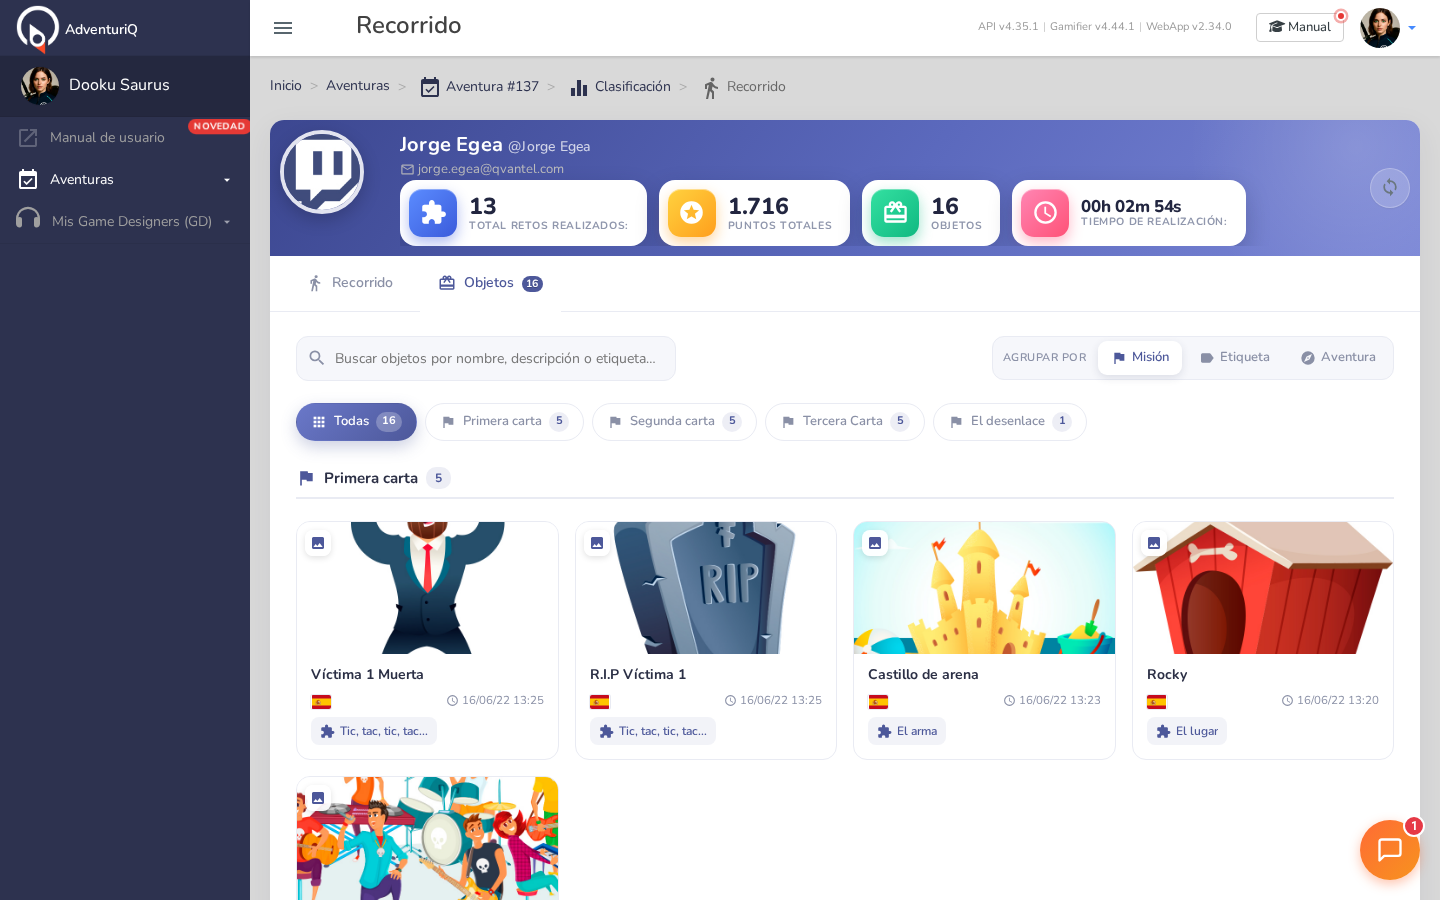This screenshot has height=900, width=1440.
Task: Open the Rocky doghouse thumbnail
Action: (x=1263, y=588)
